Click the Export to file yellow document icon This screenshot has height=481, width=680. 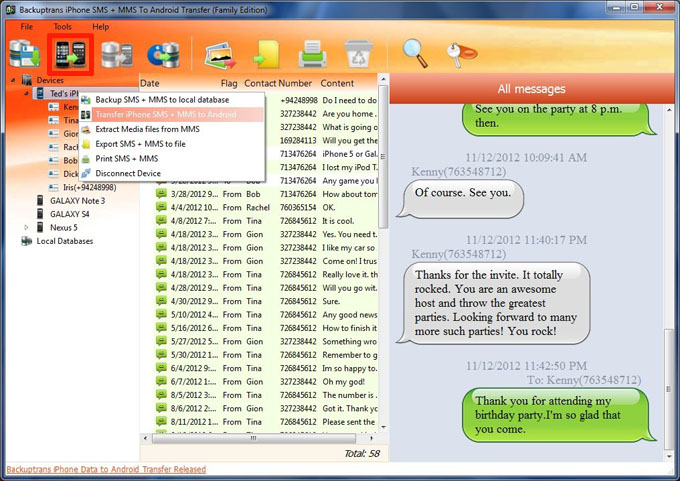coord(266,54)
